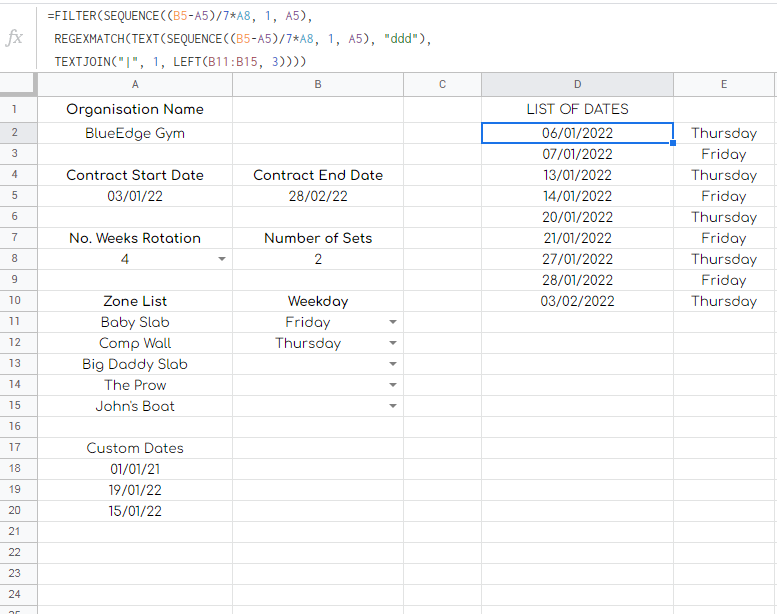Select the Weekday header cell

(318, 301)
